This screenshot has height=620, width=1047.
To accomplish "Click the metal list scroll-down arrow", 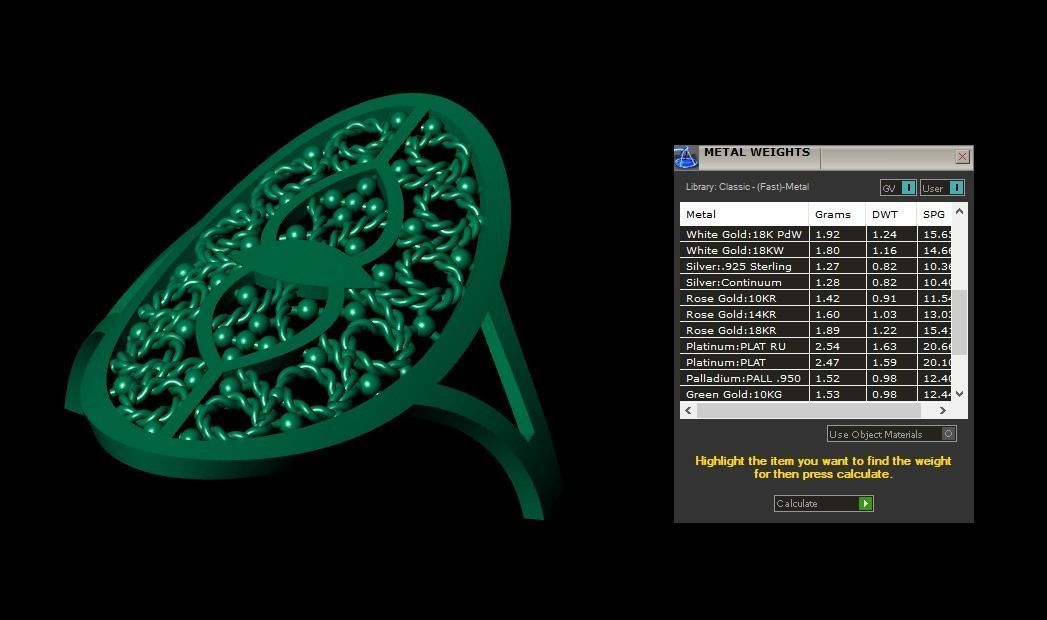I will (960, 394).
